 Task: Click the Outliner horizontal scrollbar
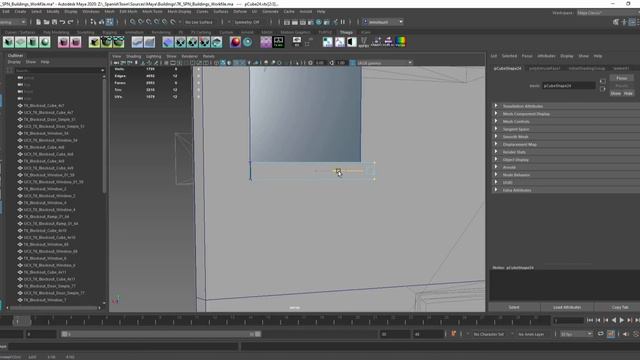(53, 308)
